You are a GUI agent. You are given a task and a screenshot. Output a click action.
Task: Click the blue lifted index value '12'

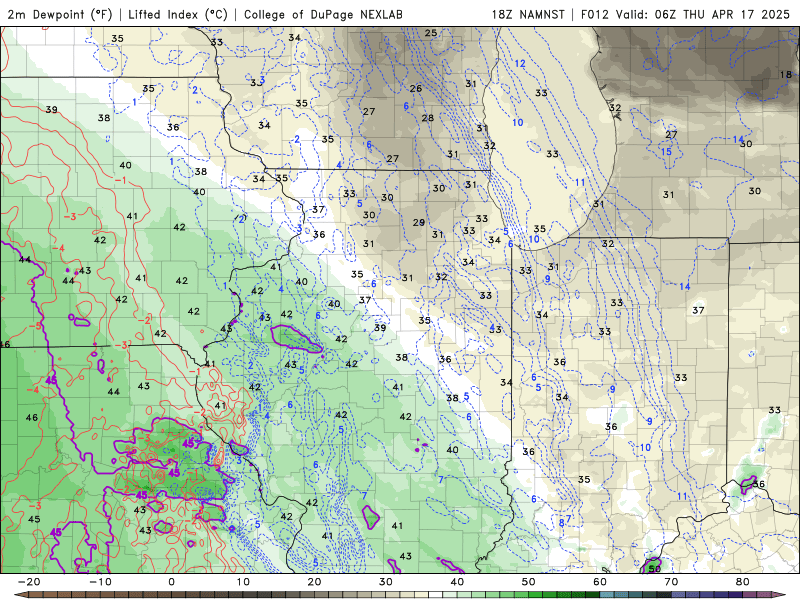pyautogui.click(x=520, y=64)
